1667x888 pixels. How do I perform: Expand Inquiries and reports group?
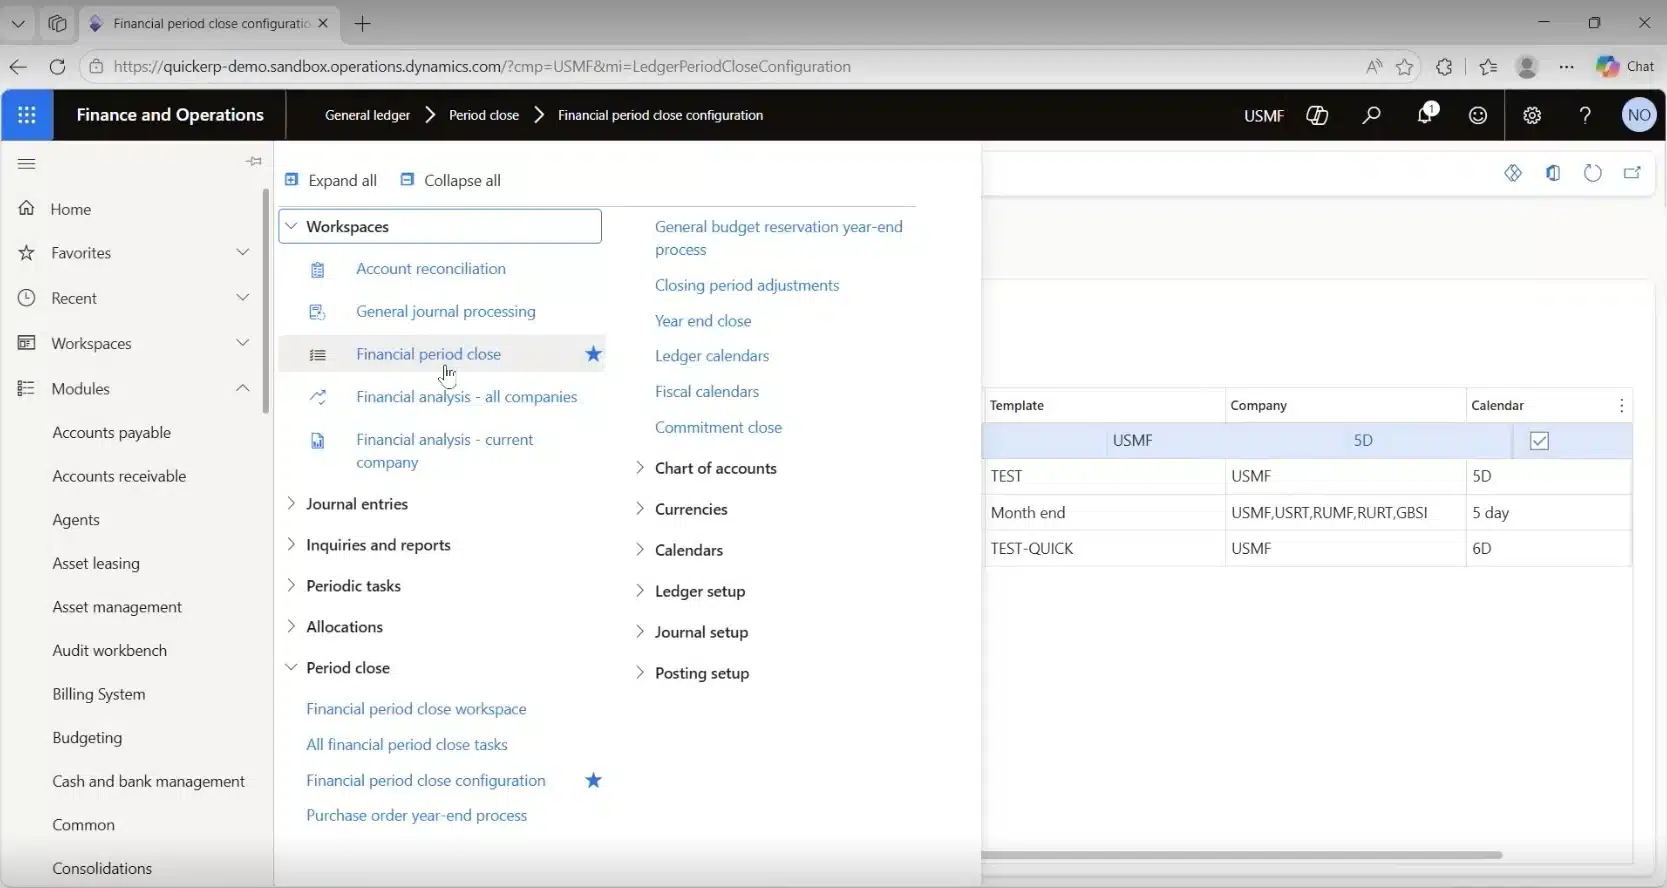pyautogui.click(x=291, y=544)
